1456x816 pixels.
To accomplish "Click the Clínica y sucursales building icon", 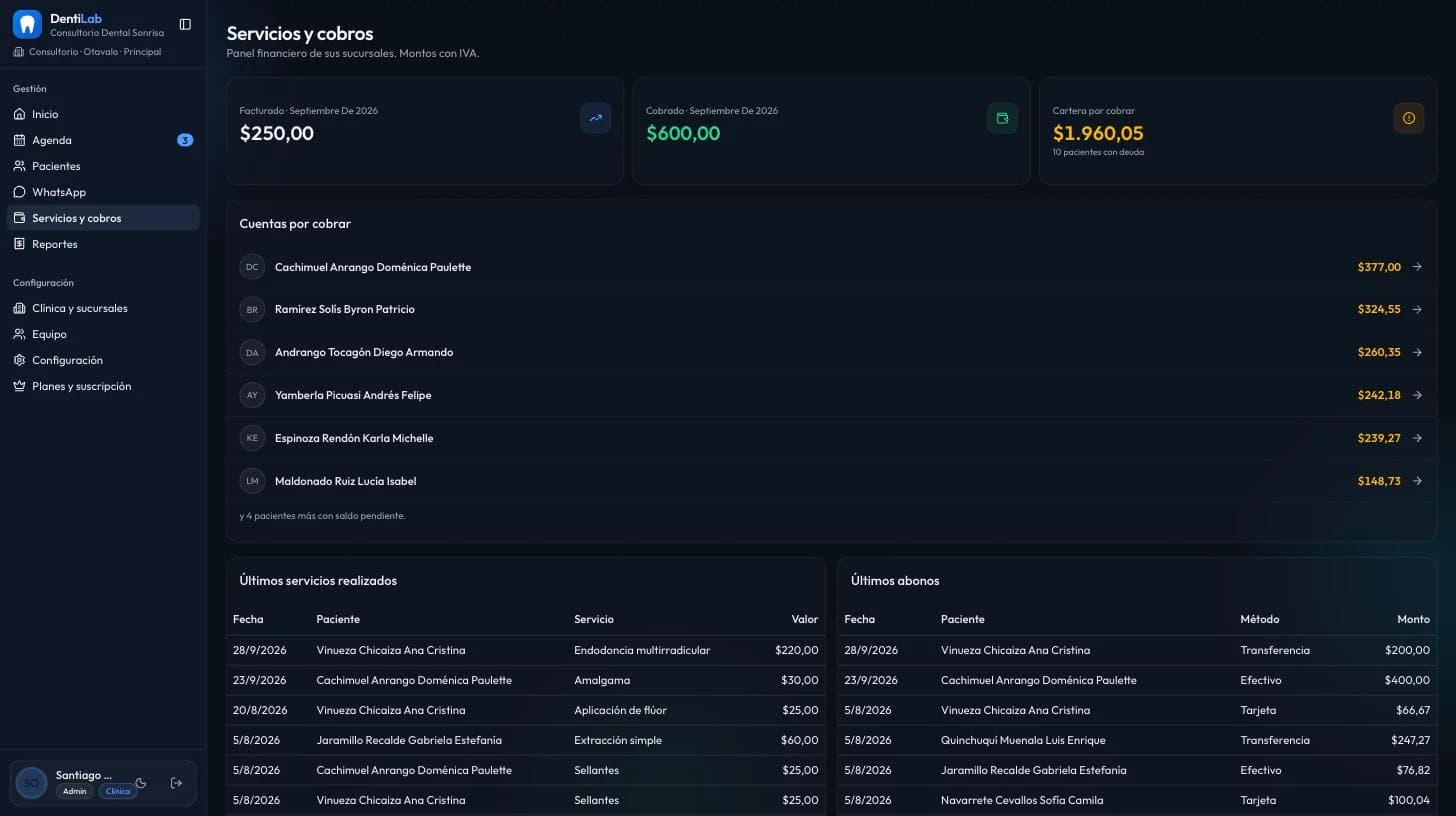I will pyautogui.click(x=19, y=308).
